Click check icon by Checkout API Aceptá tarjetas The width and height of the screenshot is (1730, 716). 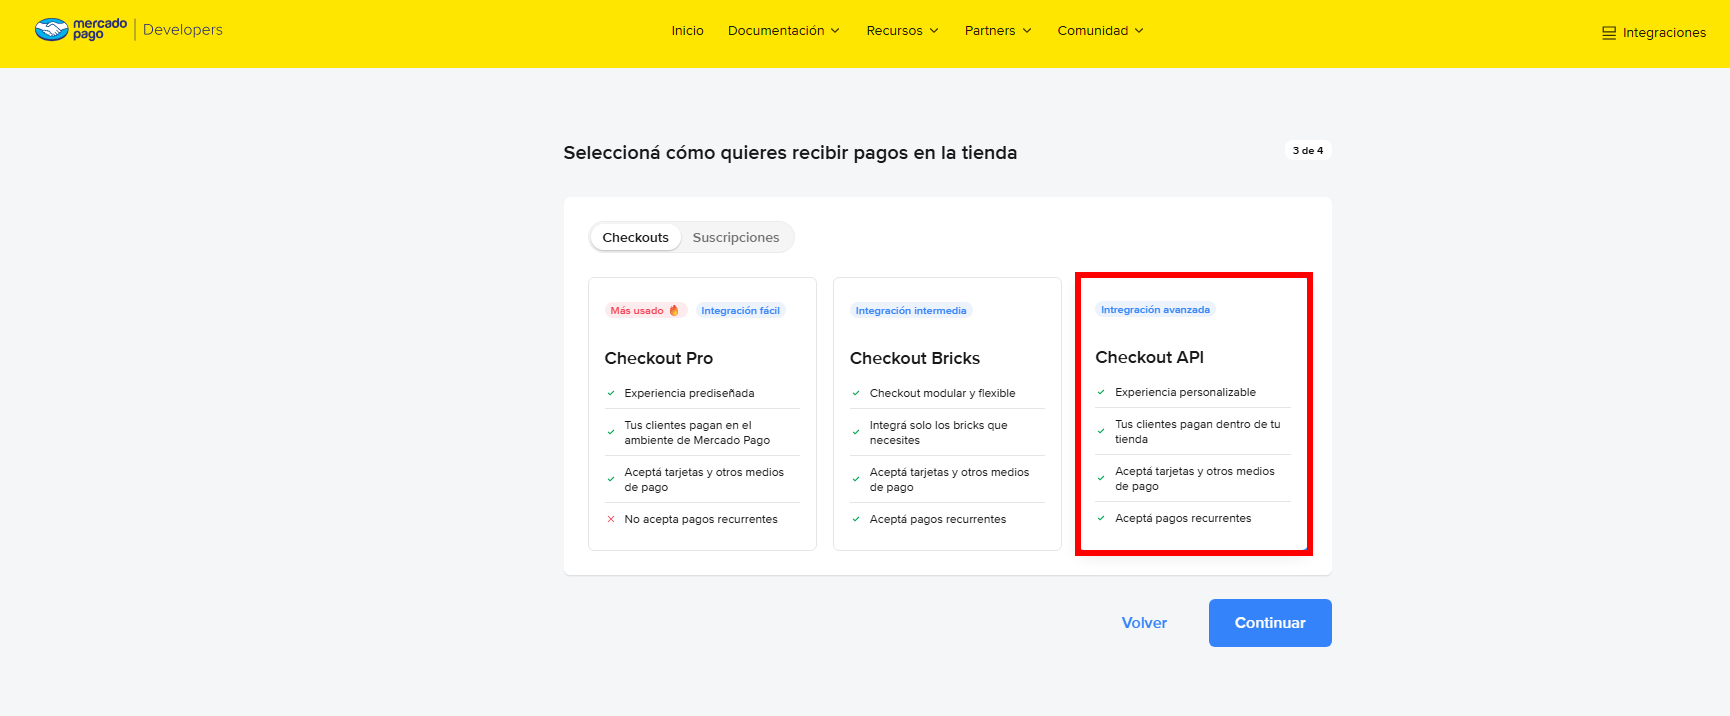1101,478
